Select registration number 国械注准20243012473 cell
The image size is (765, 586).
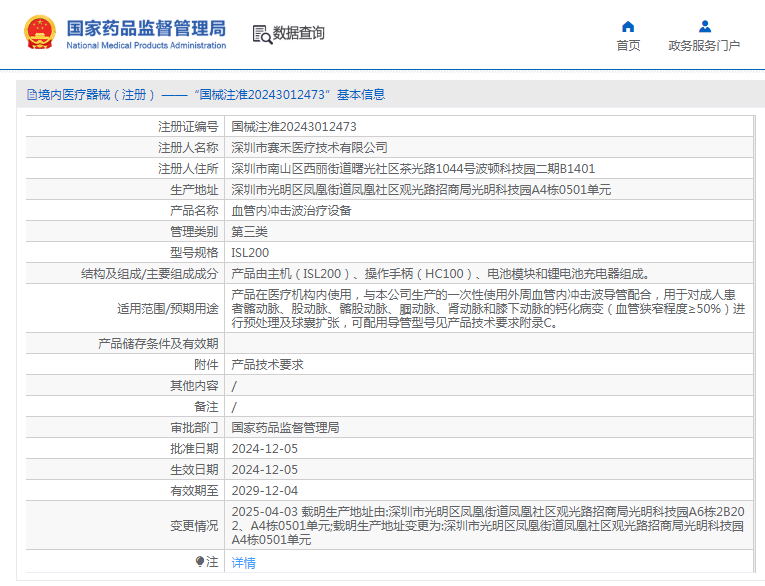tap(294, 127)
